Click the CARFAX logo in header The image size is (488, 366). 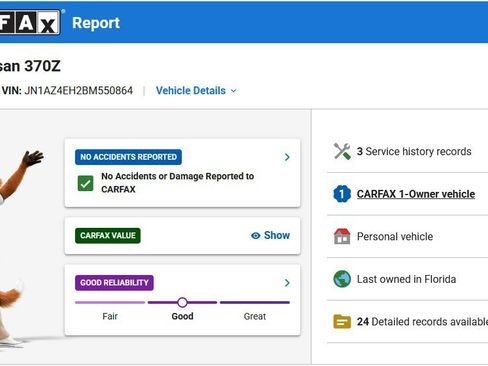tap(30, 22)
